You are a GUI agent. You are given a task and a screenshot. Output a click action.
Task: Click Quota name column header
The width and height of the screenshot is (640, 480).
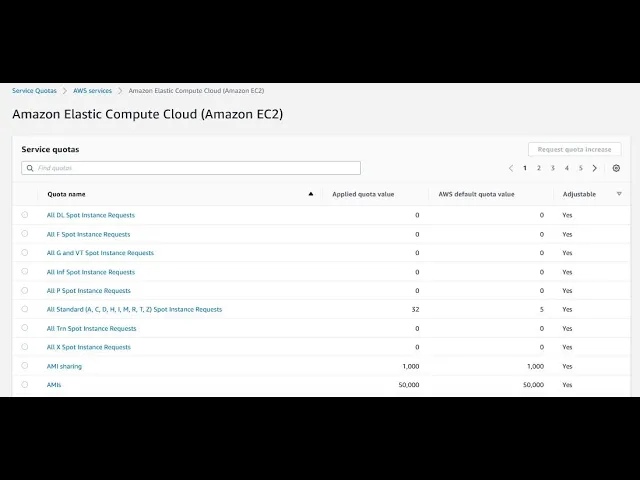click(x=66, y=194)
